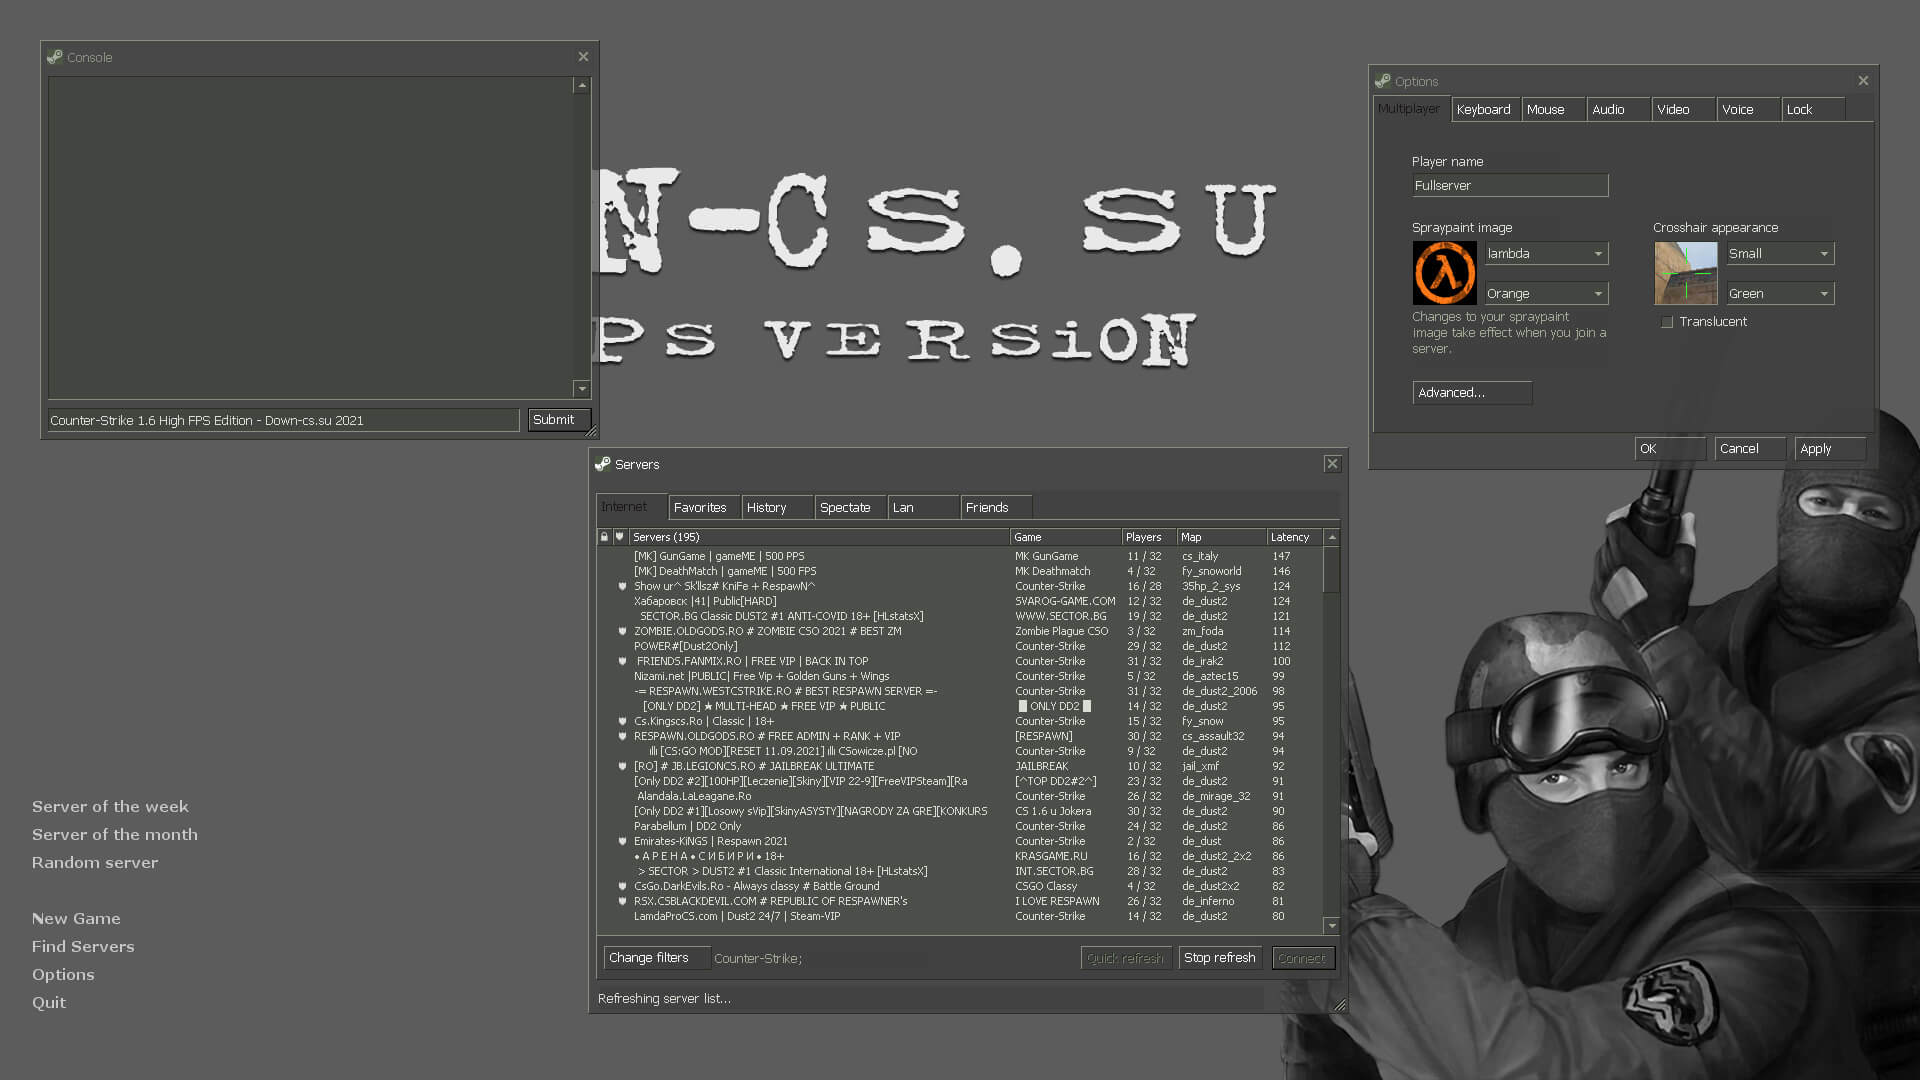Open the Small crosshair size dropdown
1920x1080 pixels.
[1780, 254]
